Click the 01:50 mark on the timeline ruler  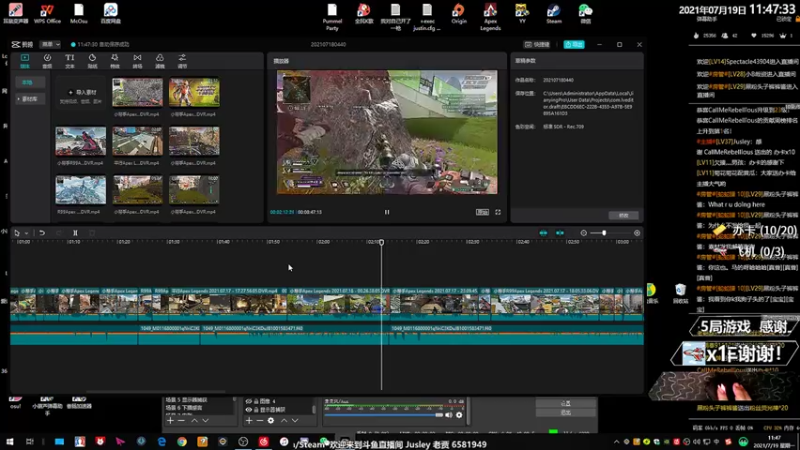coord(273,242)
